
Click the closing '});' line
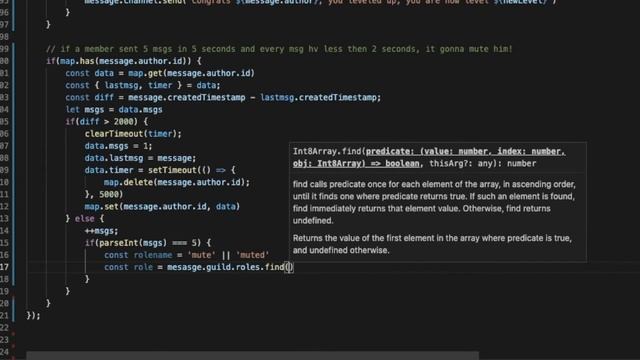(x=33, y=316)
